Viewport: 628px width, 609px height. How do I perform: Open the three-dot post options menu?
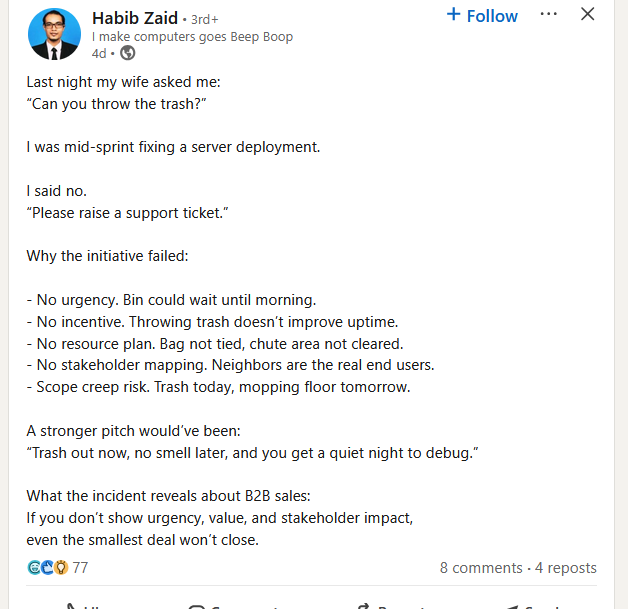[x=549, y=14]
